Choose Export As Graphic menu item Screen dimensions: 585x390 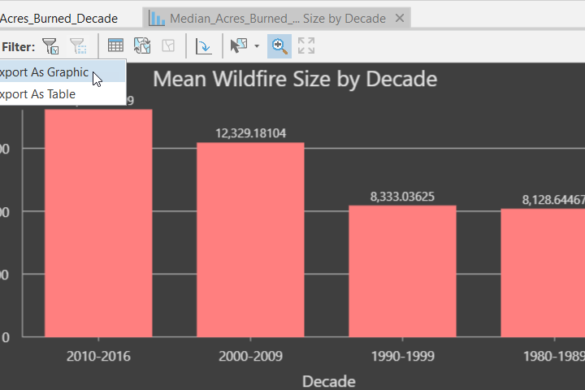click(62, 72)
